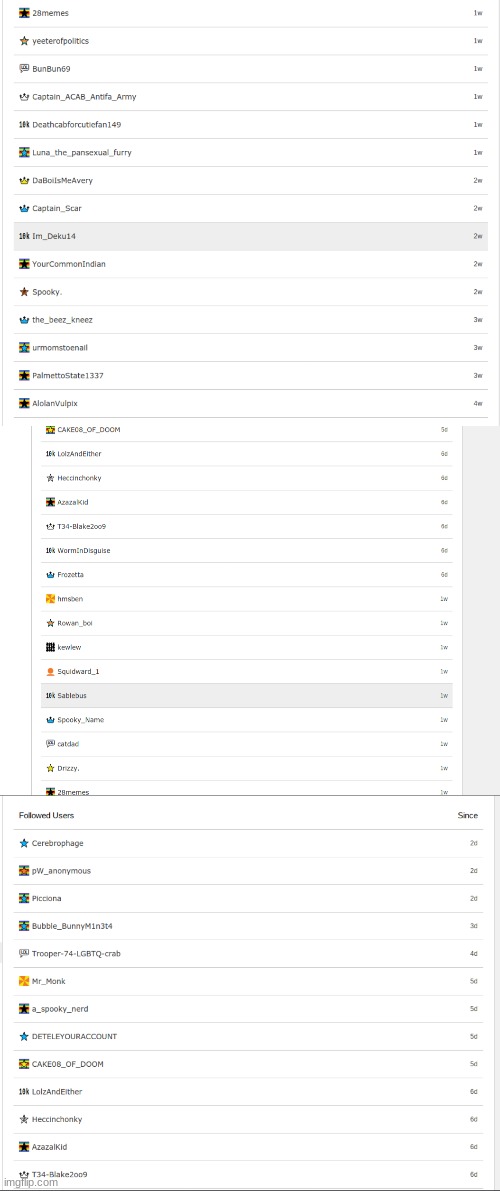Click the orange pinwheel icon beside Mr_Monk
This screenshot has height=1191, width=500.
[x=24, y=981]
